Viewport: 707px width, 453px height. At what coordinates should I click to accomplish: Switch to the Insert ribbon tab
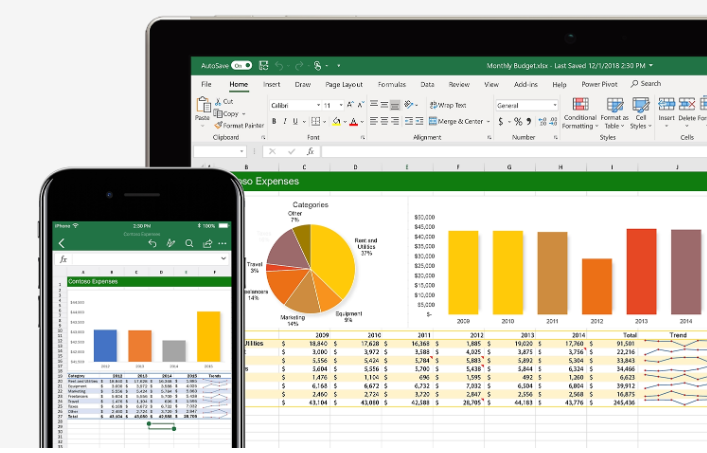point(271,85)
